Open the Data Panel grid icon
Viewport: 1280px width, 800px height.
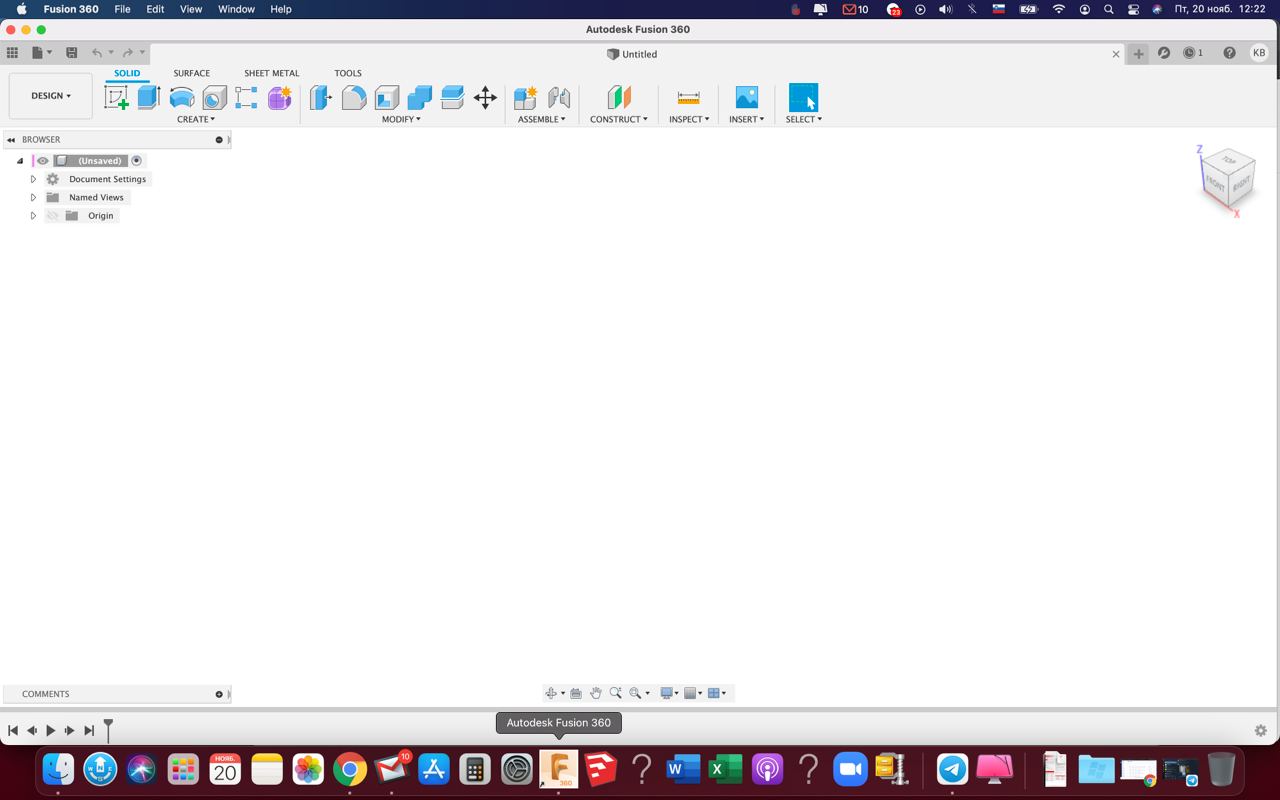pyautogui.click(x=12, y=53)
